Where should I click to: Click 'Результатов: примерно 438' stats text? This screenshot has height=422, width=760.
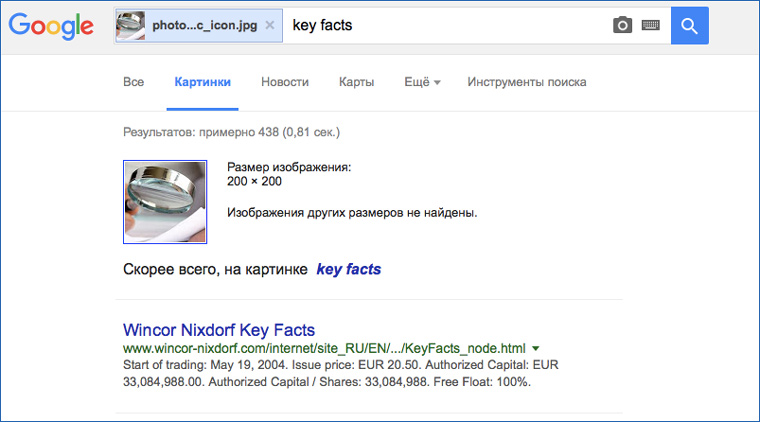click(x=232, y=132)
